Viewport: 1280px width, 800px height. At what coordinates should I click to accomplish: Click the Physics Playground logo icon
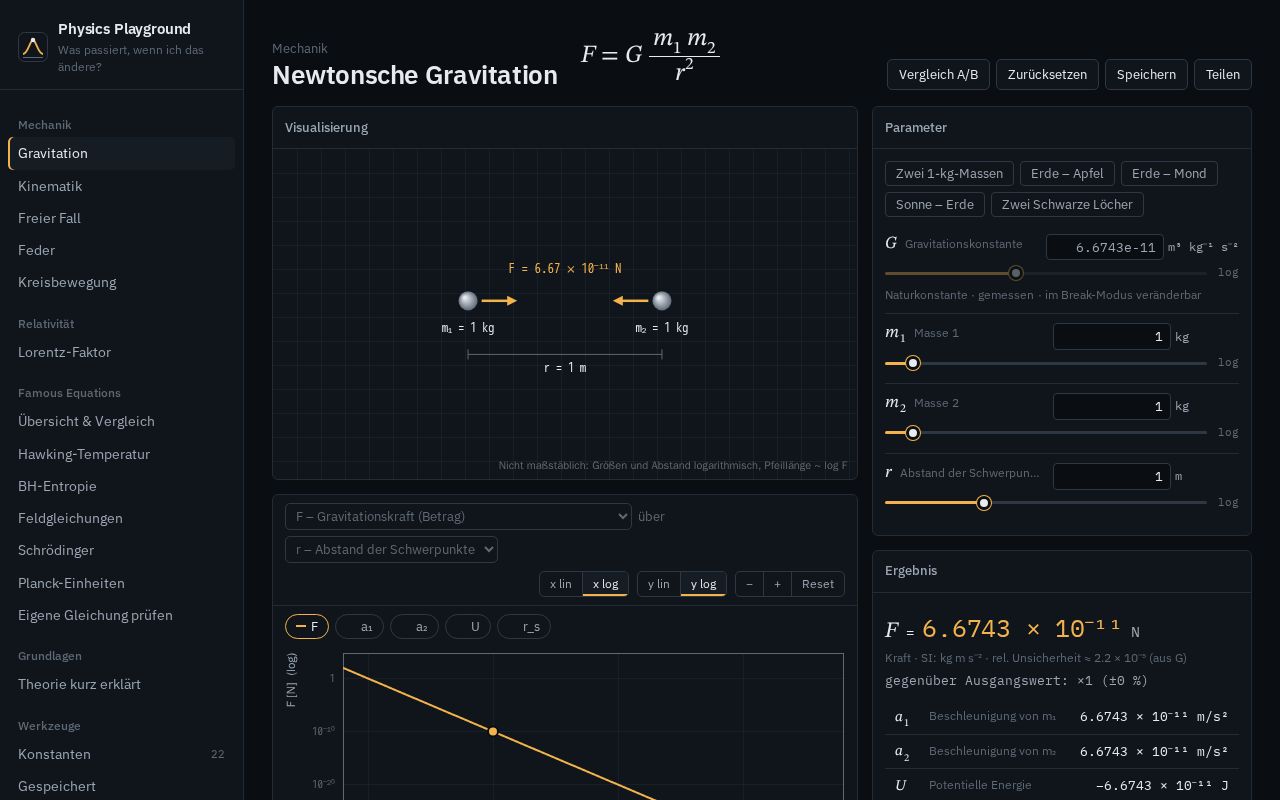(x=33, y=47)
